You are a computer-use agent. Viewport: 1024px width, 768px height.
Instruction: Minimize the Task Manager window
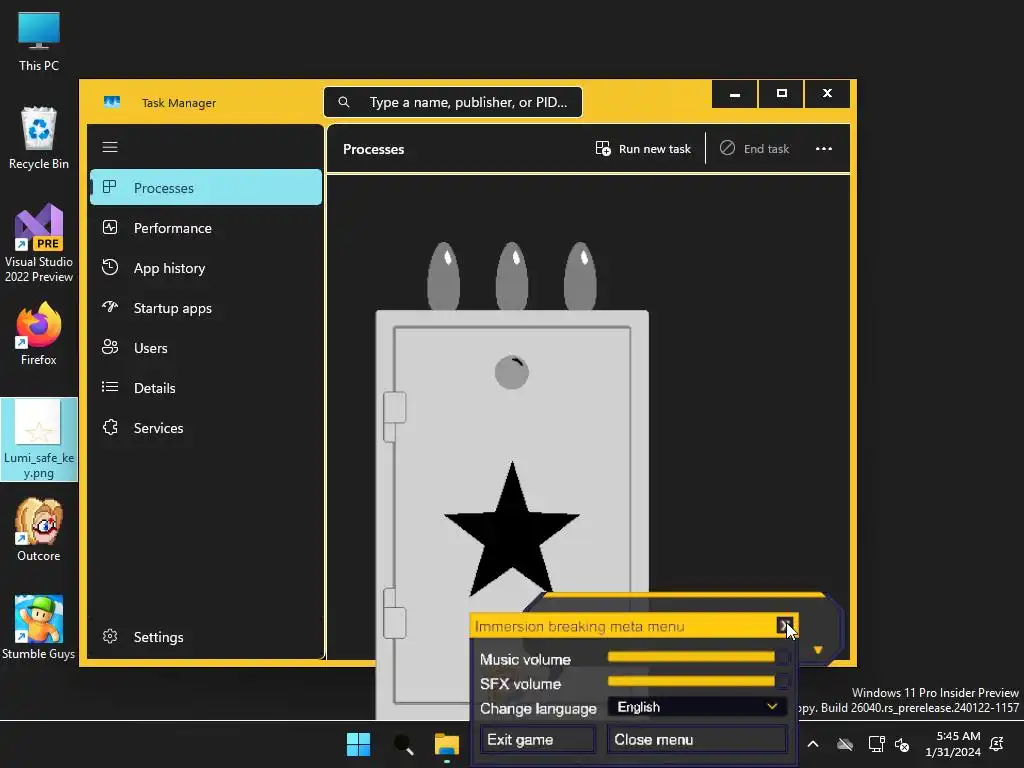[735, 94]
